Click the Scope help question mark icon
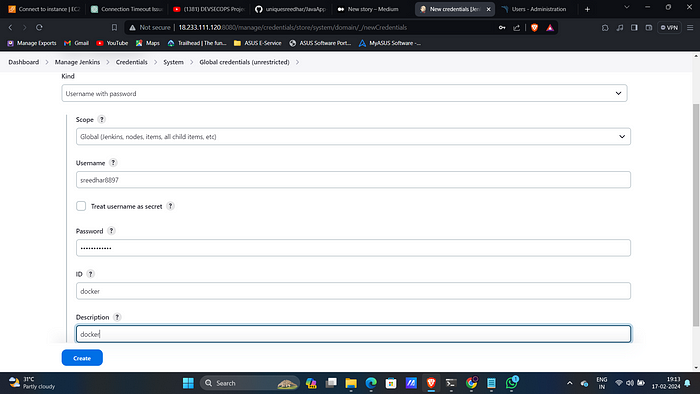 click(102, 120)
